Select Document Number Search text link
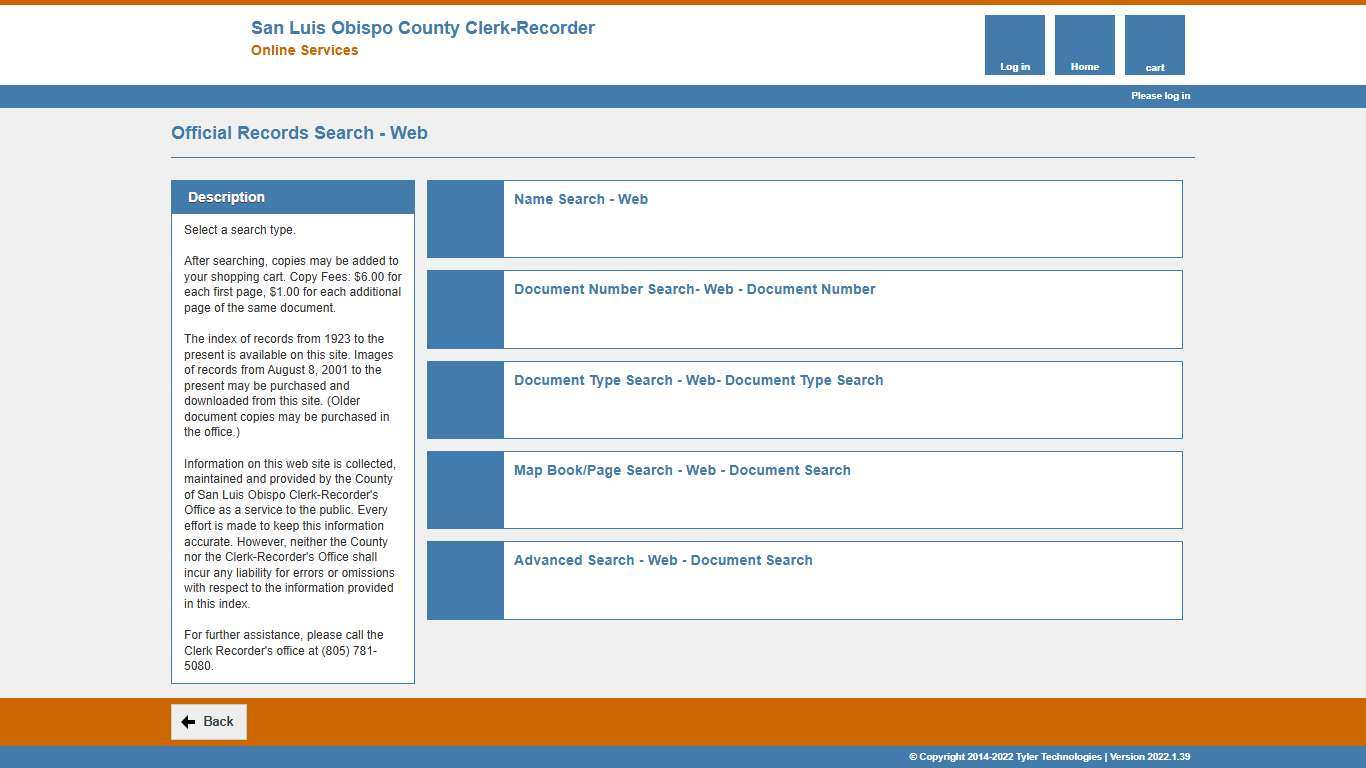Viewport: 1366px width, 768px height. (x=694, y=289)
